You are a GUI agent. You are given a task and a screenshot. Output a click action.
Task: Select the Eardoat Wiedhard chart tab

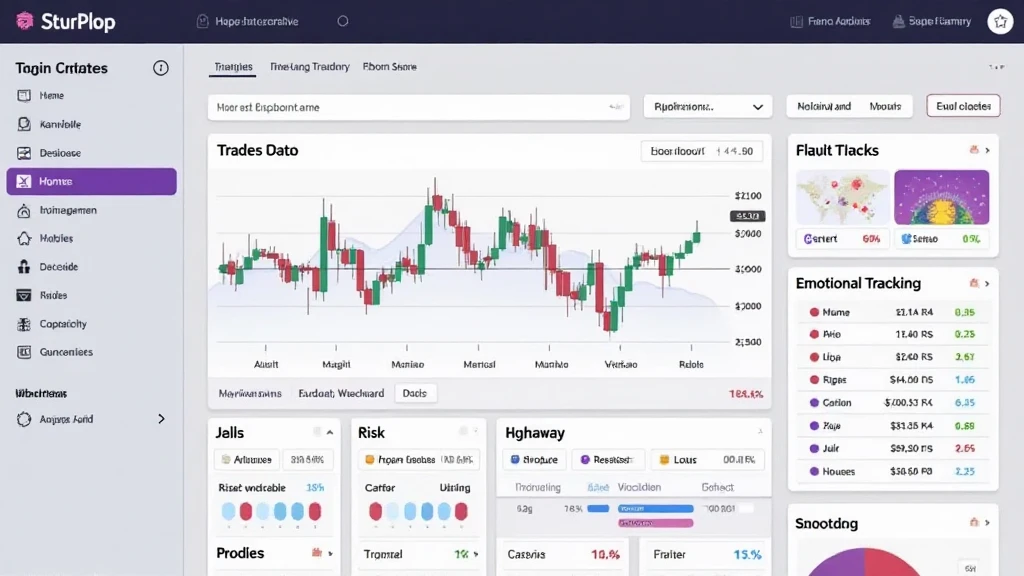tap(341, 393)
